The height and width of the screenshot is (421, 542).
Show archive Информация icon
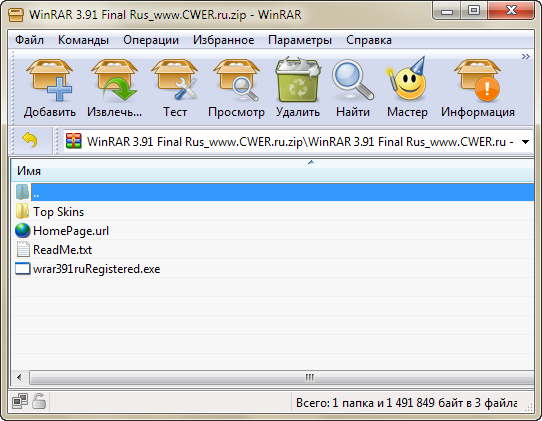click(478, 81)
